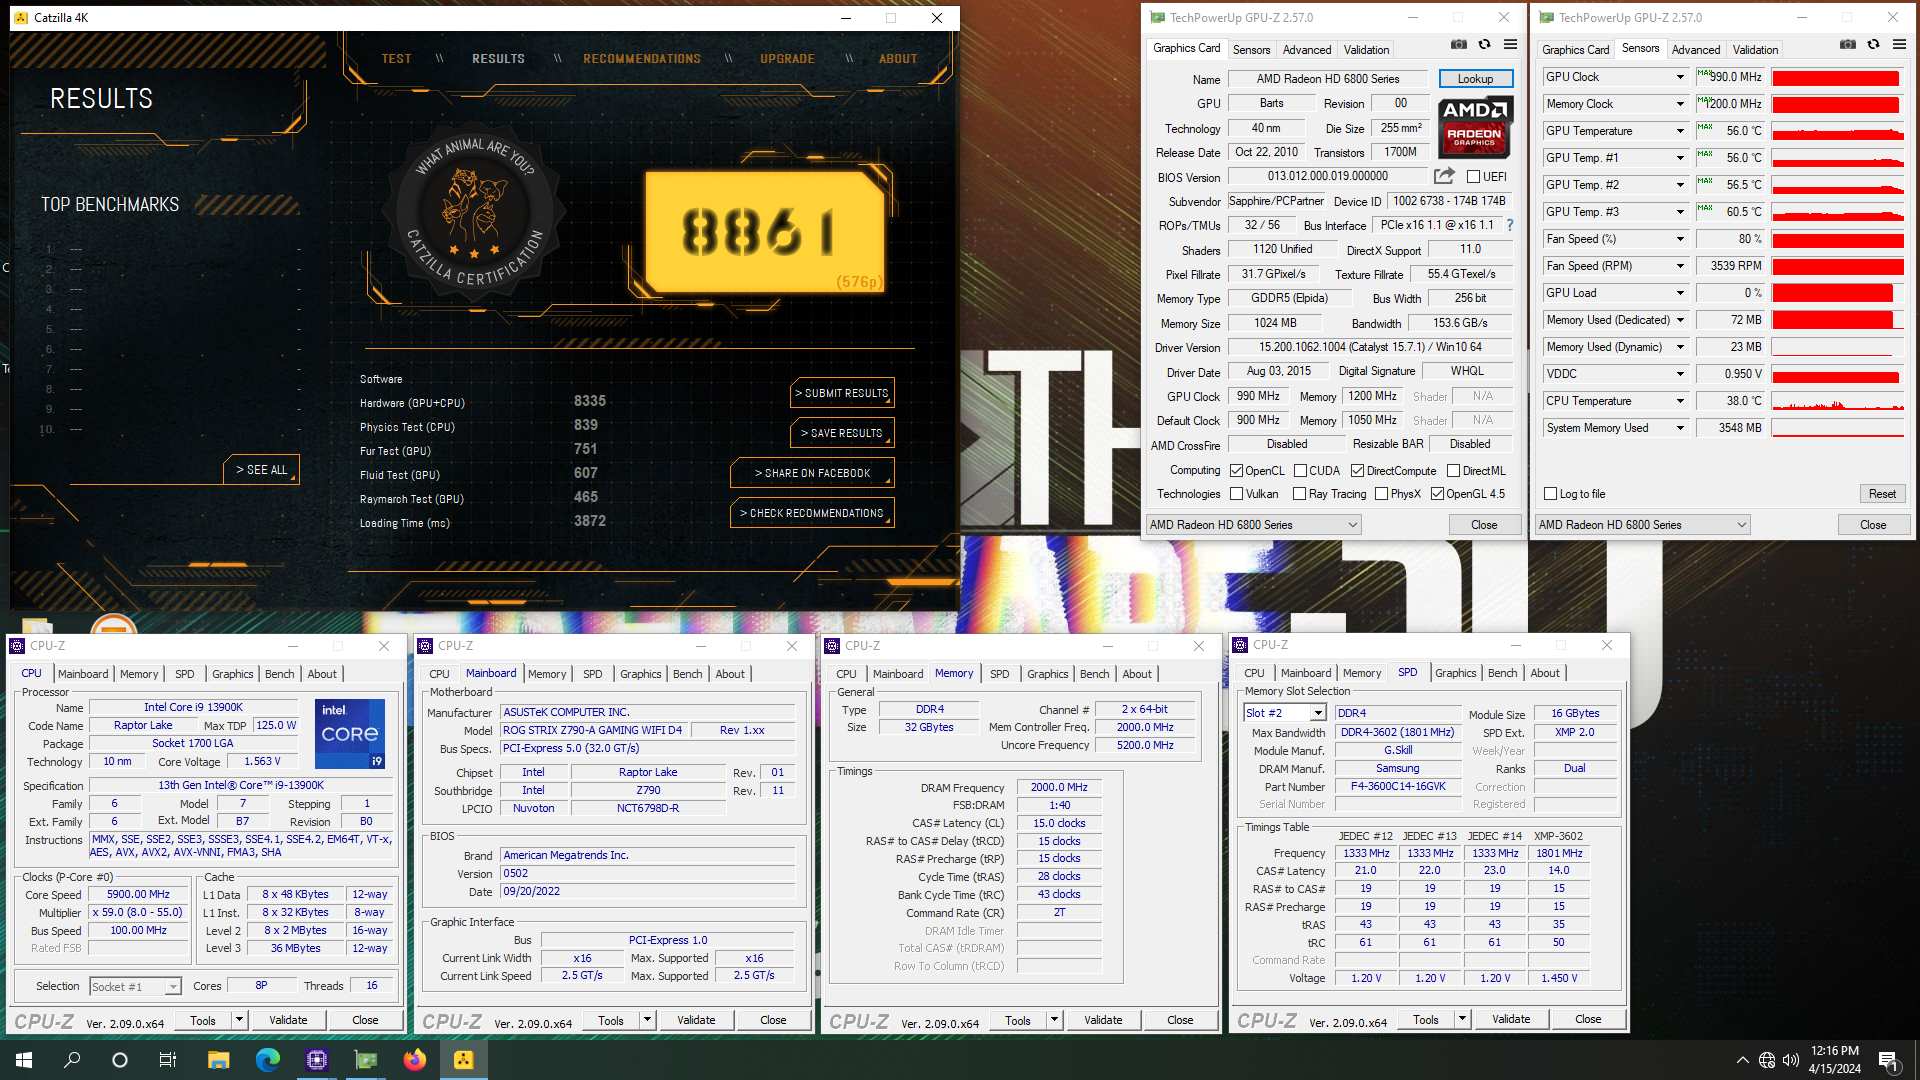The height and width of the screenshot is (1080, 1920).
Task: Open Firefox from taskbar
Action: point(415,1060)
